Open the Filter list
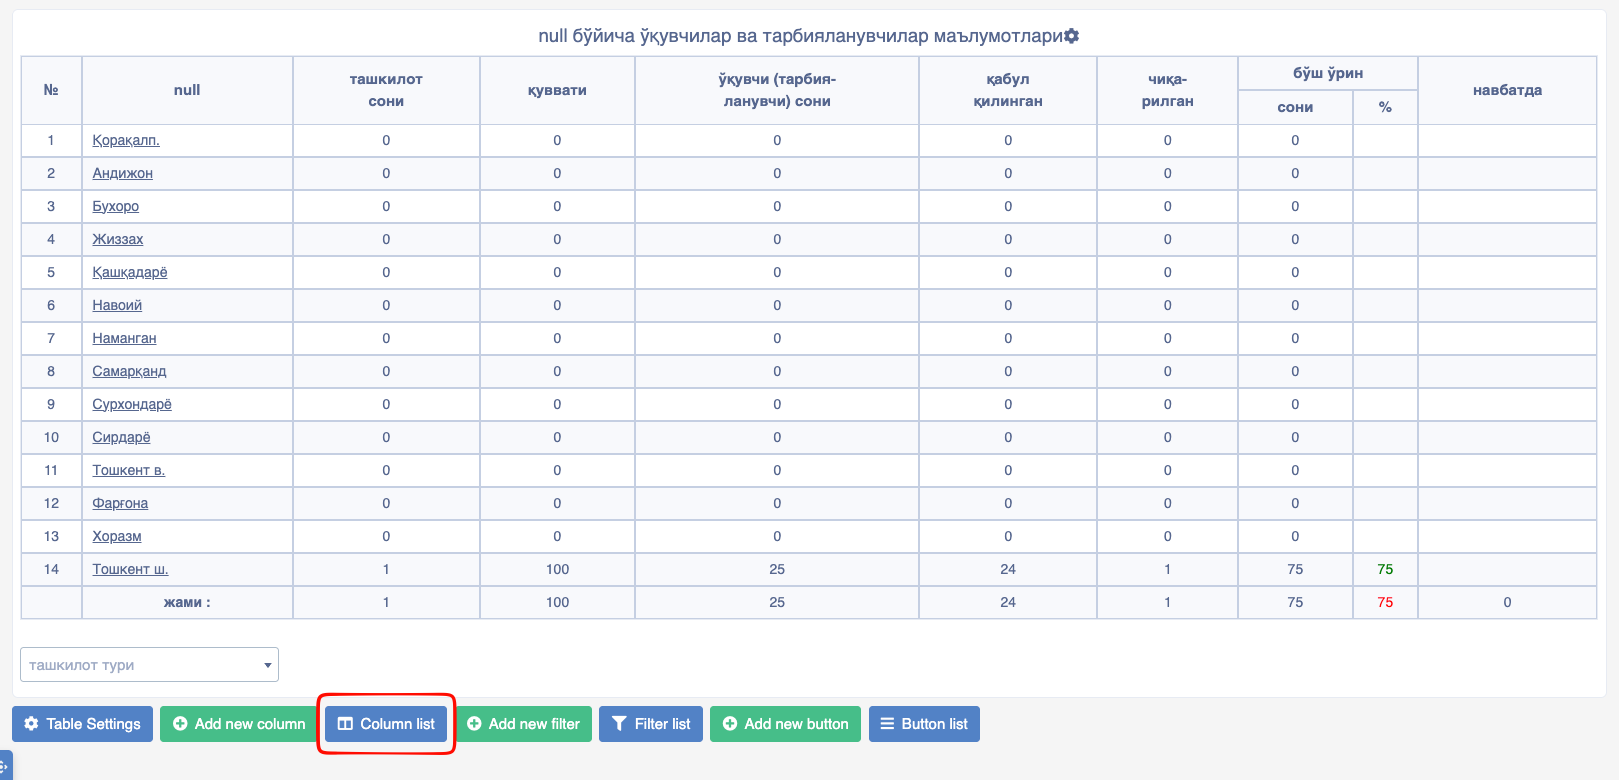Viewport: 1619px width, 780px height. (x=651, y=724)
